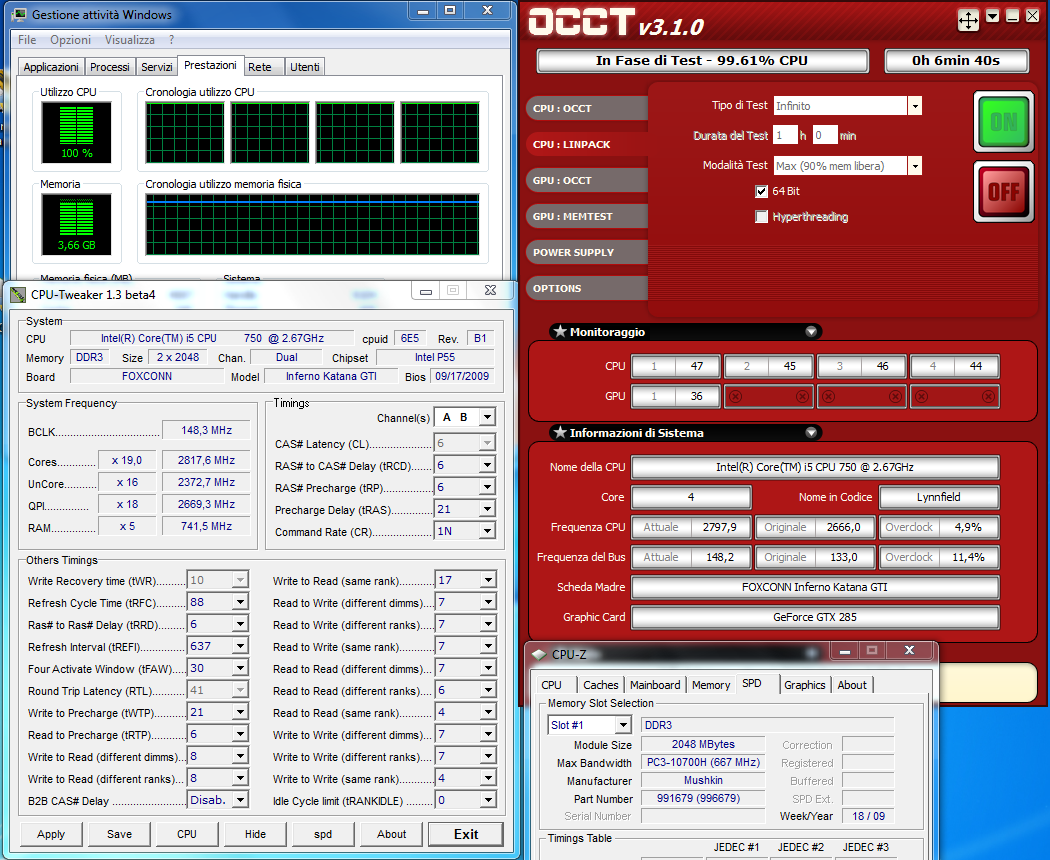This screenshot has height=860, width=1050.
Task: Open the Tipo di Test dropdown
Action: (915, 106)
